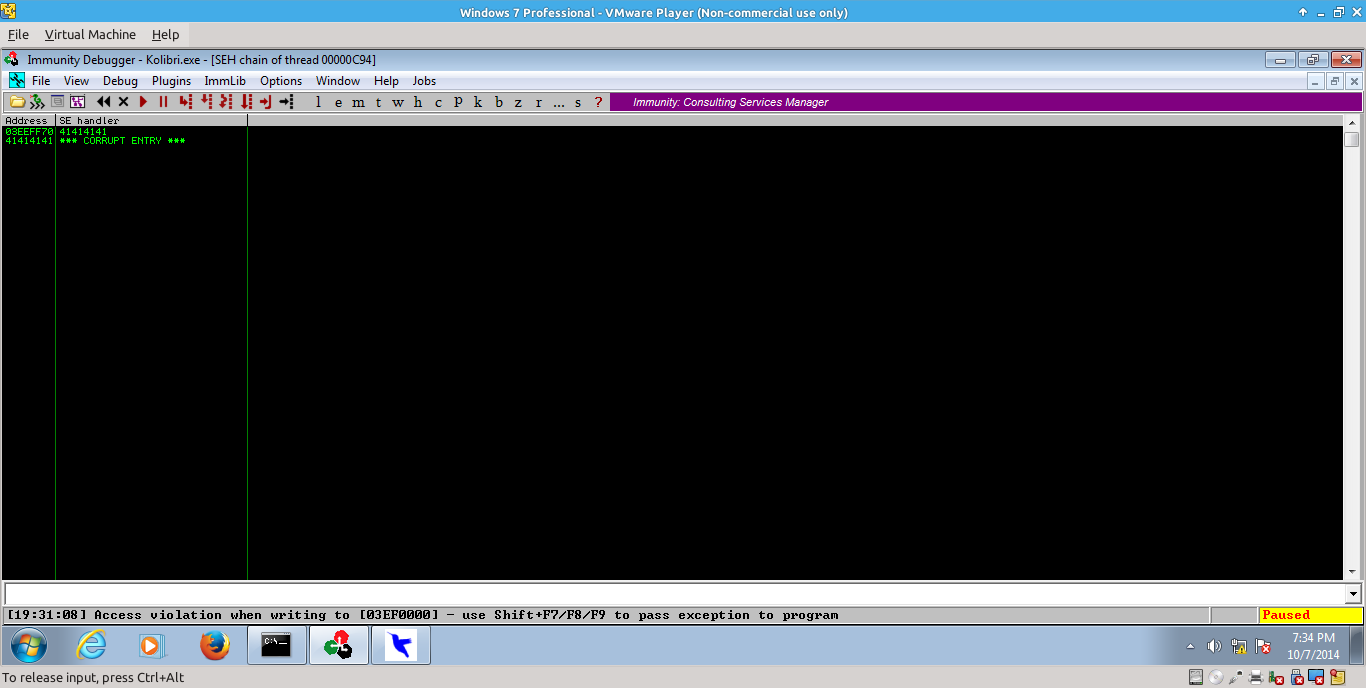
Task: Click the volume speaker tray icon
Action: [1214, 646]
